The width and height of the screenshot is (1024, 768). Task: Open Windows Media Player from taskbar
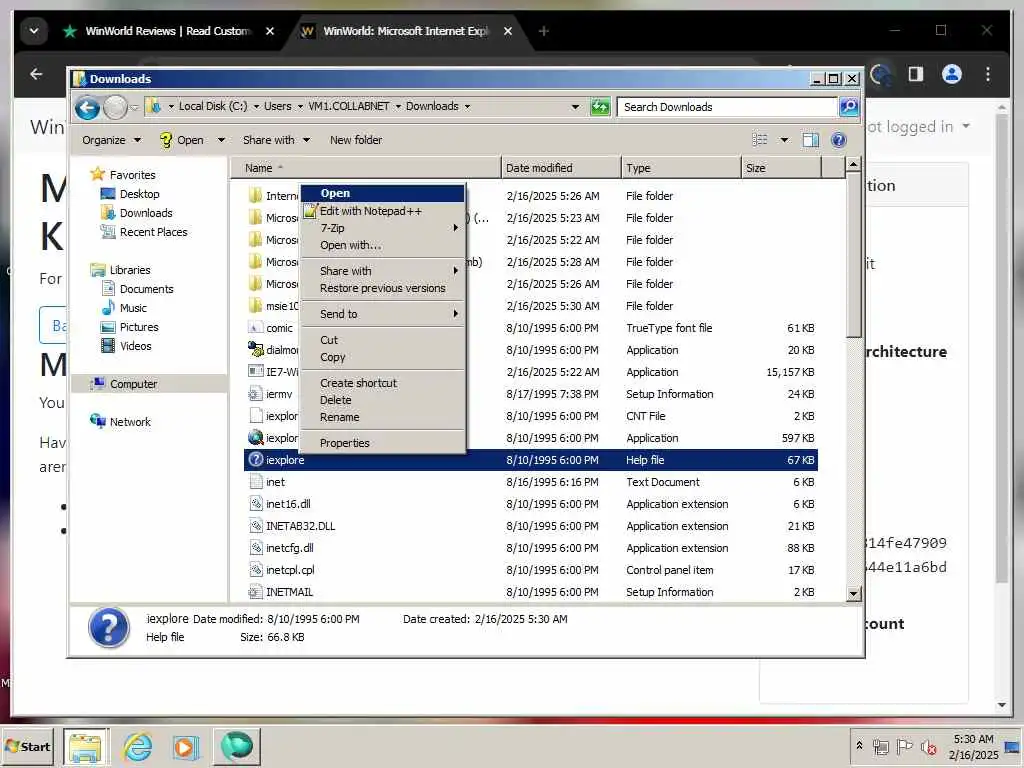[x=185, y=746]
